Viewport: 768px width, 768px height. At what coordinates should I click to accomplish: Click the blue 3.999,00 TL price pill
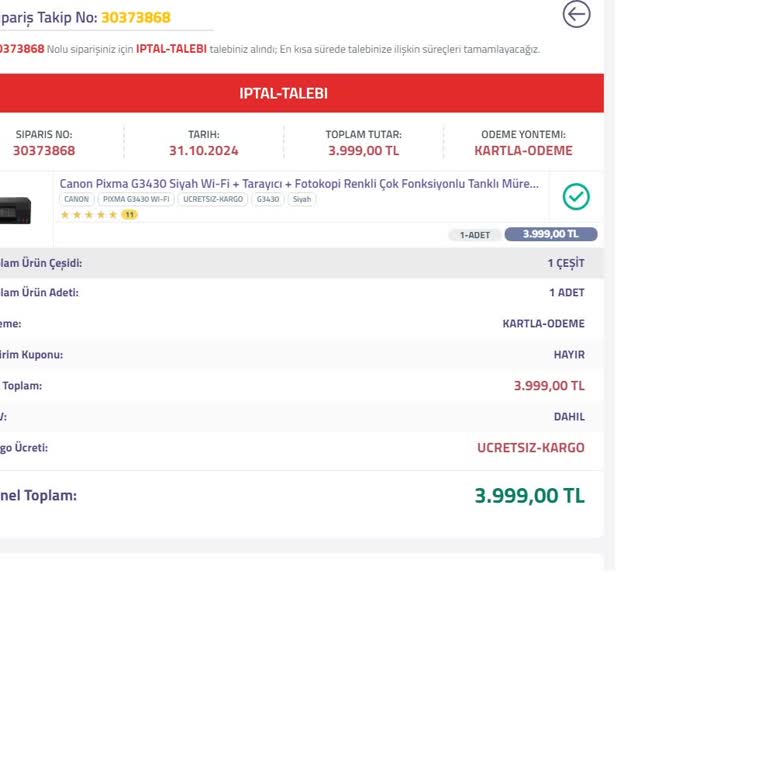[551, 234]
